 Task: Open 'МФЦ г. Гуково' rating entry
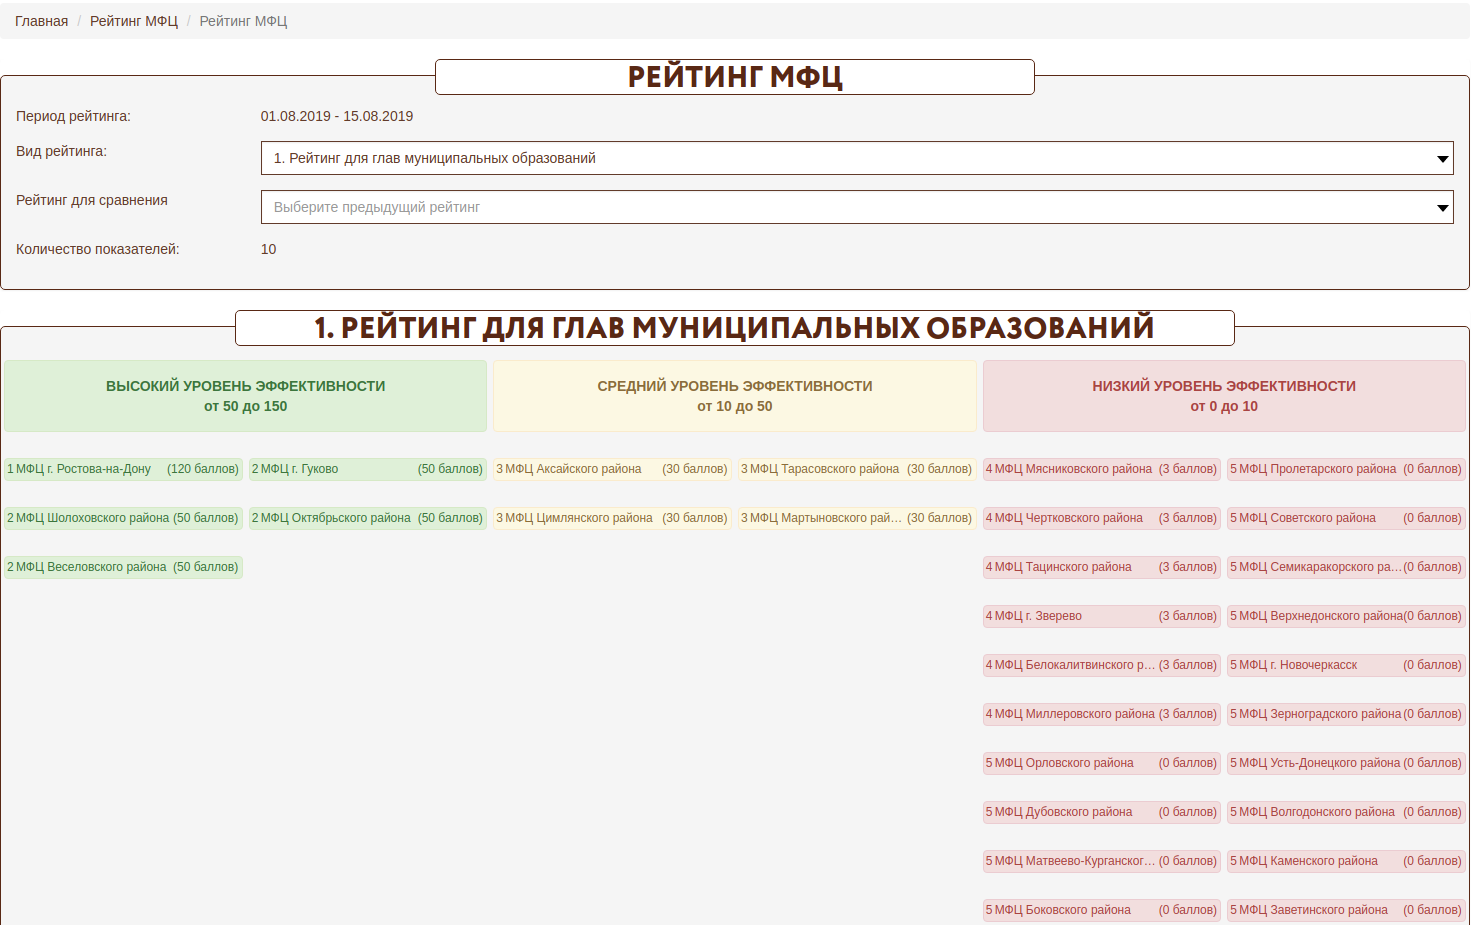pos(367,469)
